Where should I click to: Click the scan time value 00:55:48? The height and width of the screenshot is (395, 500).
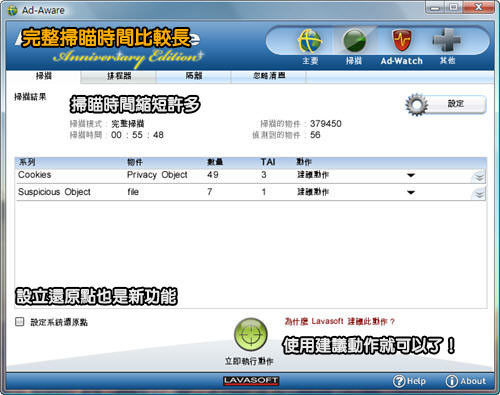(x=137, y=135)
